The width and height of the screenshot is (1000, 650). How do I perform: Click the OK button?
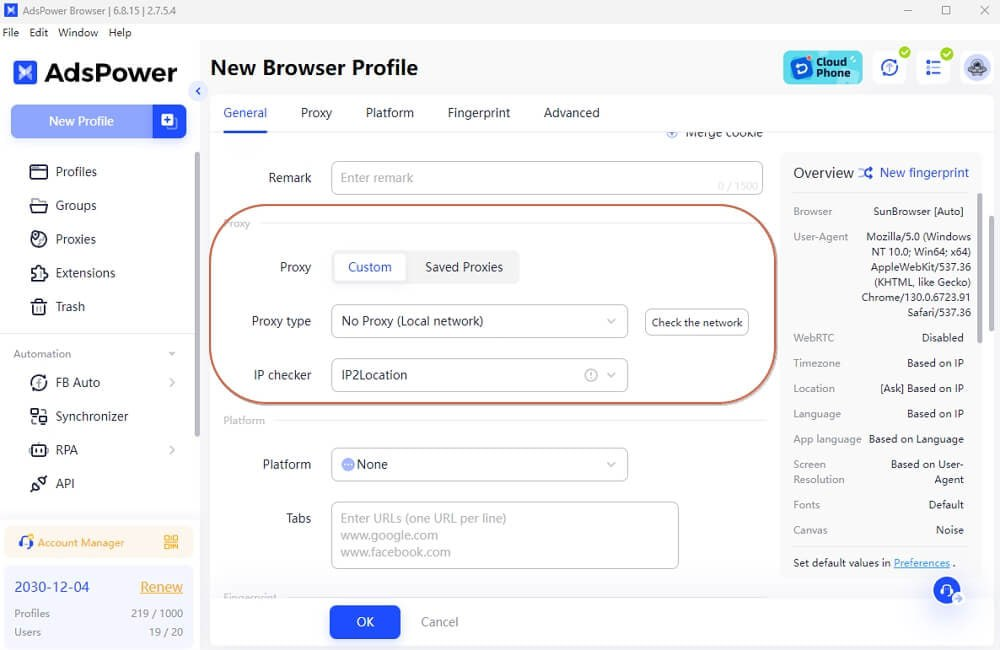[365, 622]
